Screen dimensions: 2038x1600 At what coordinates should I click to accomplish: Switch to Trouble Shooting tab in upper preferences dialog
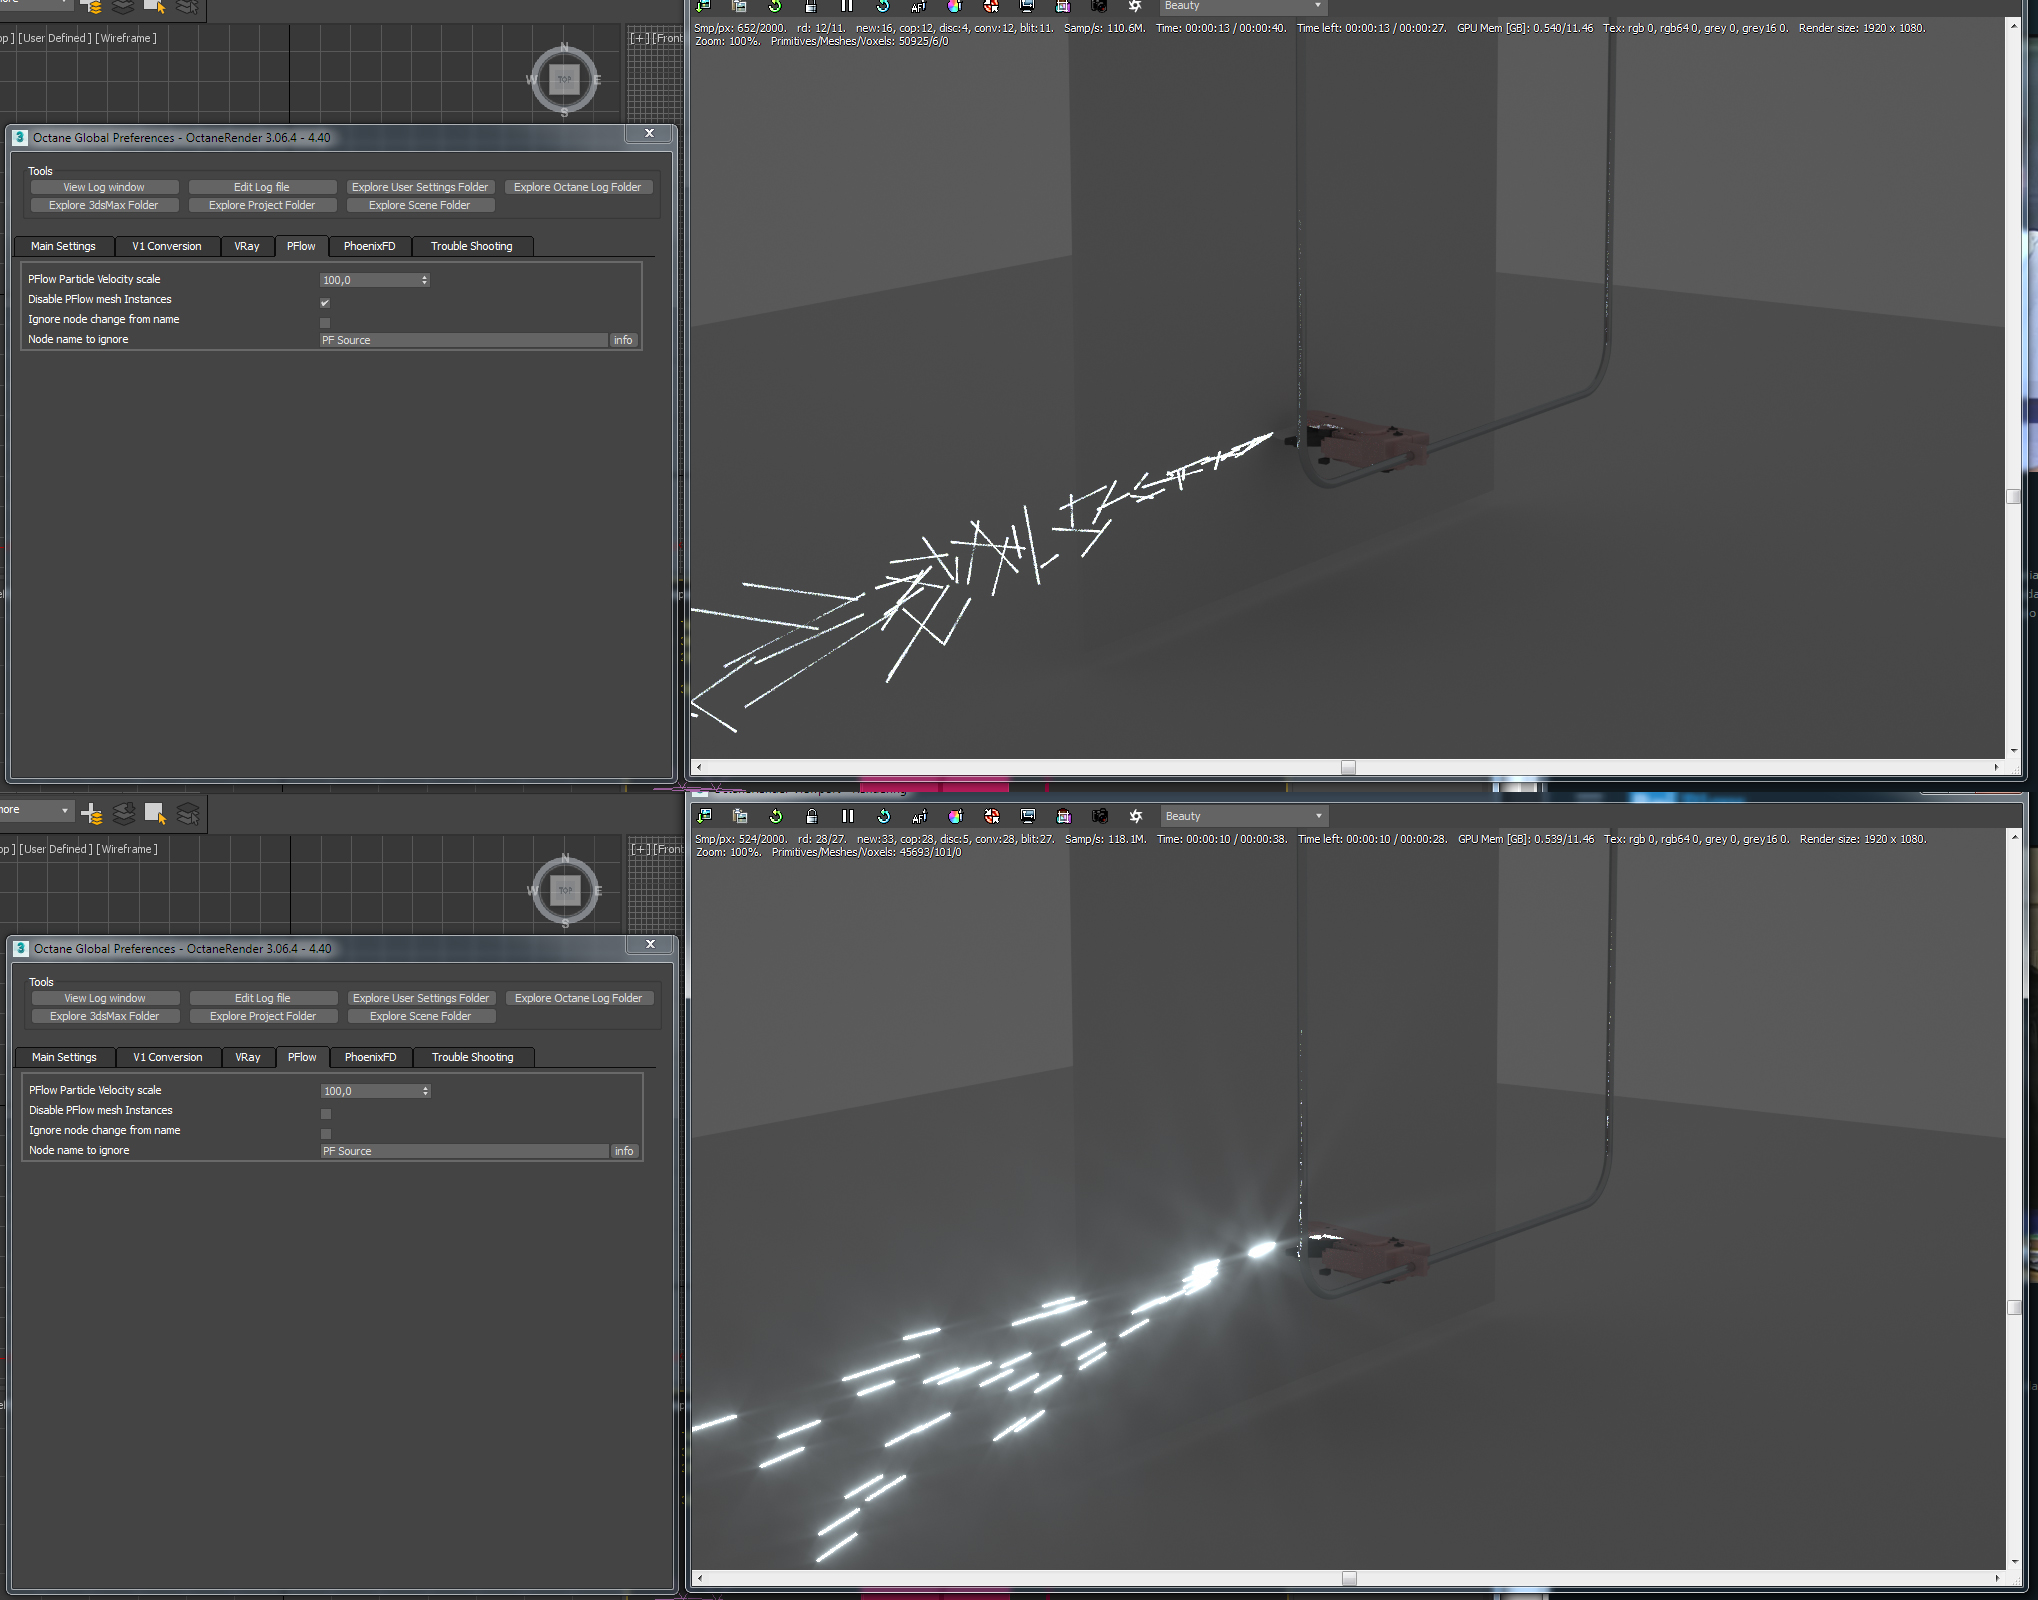click(x=471, y=246)
